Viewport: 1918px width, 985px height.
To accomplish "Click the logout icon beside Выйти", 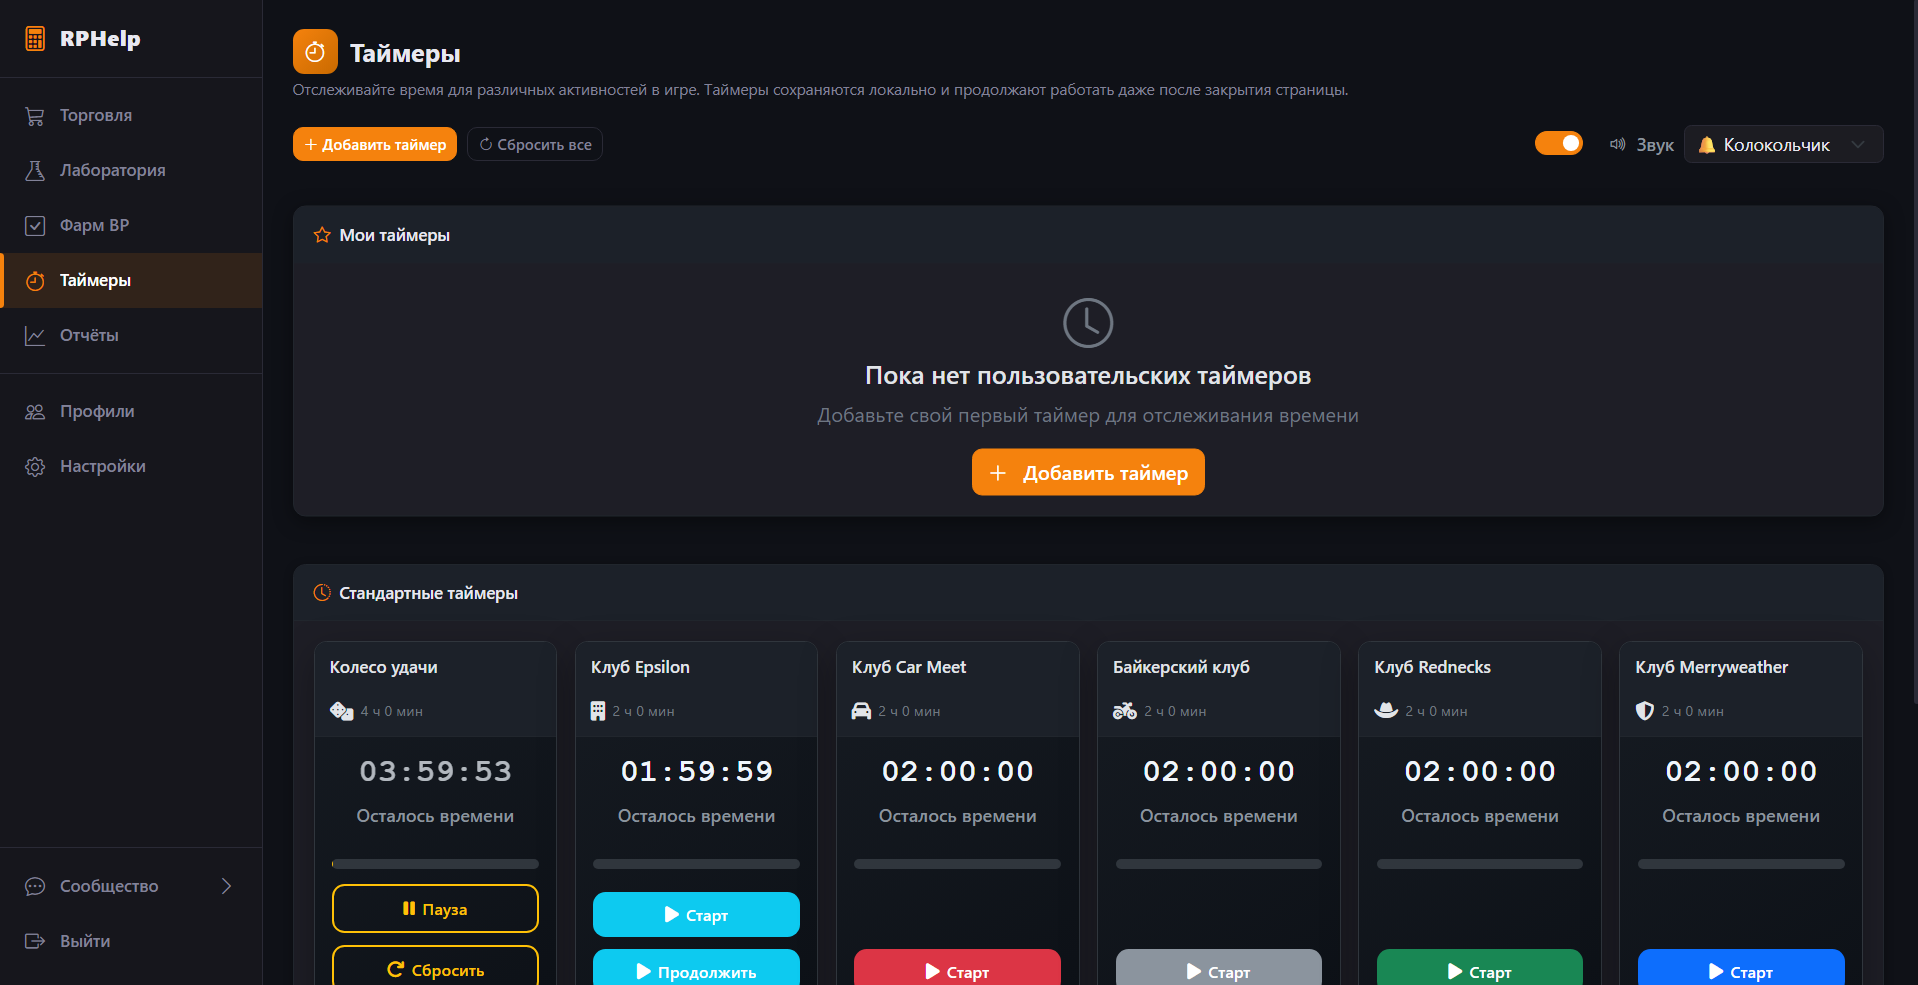I will 35,942.
